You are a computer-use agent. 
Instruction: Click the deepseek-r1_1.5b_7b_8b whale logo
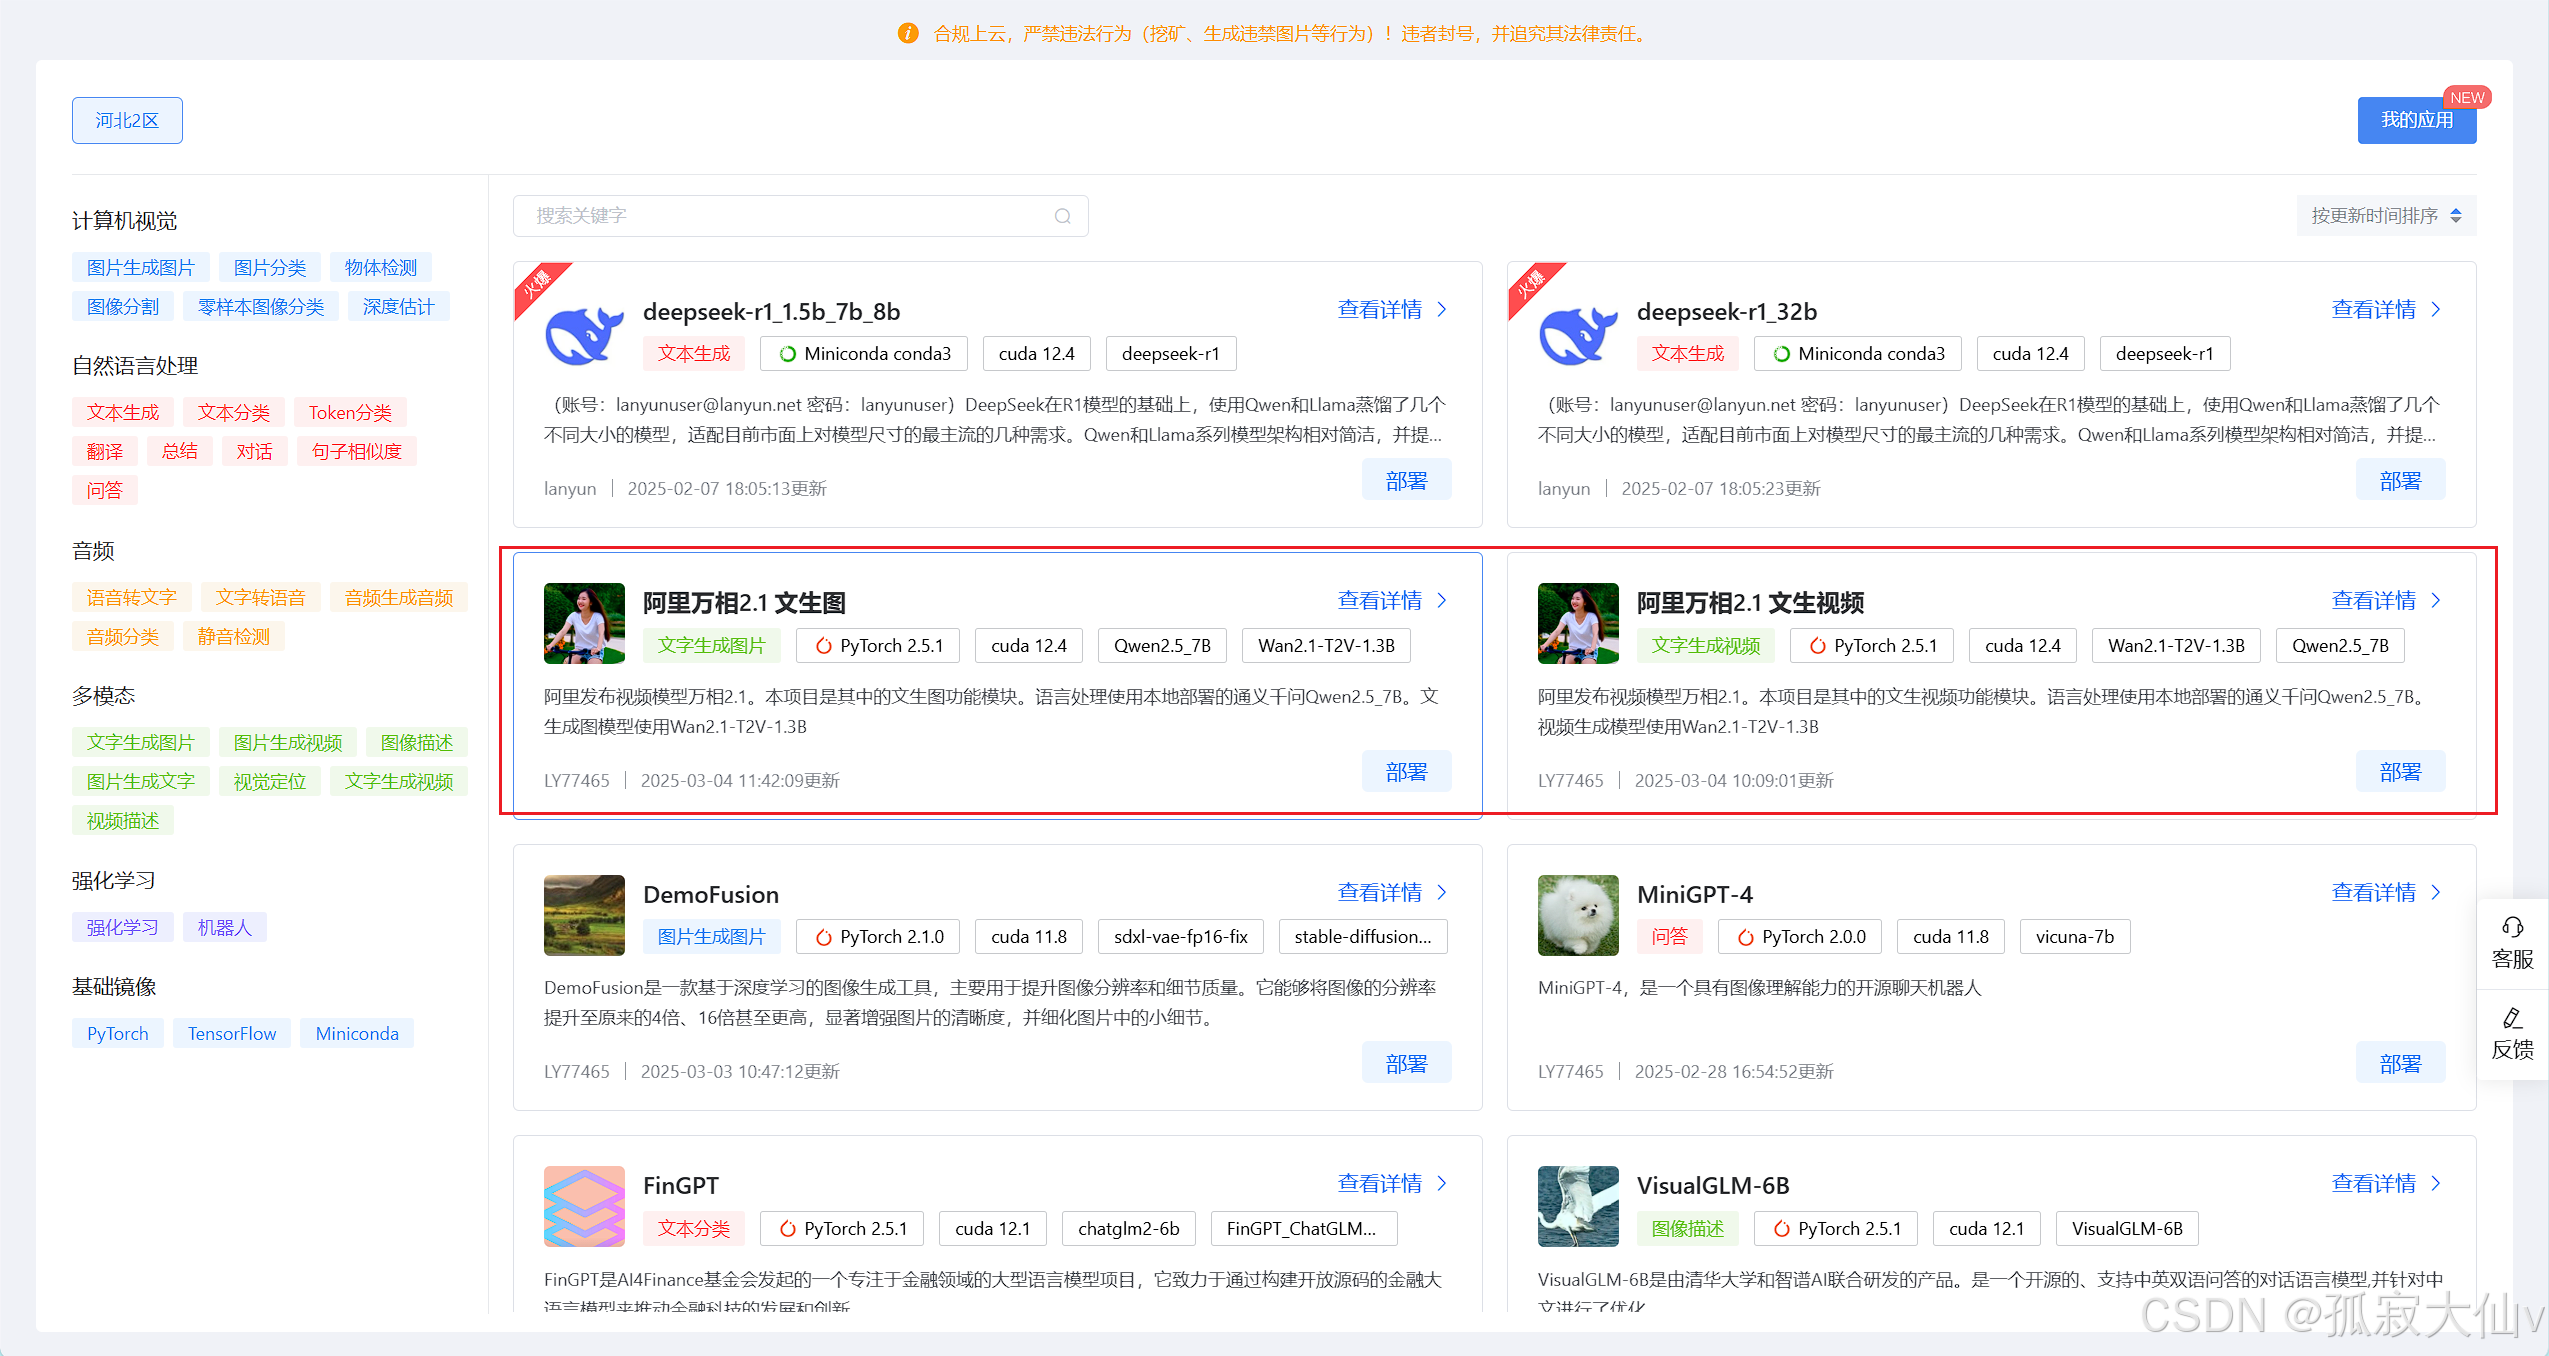[x=584, y=333]
